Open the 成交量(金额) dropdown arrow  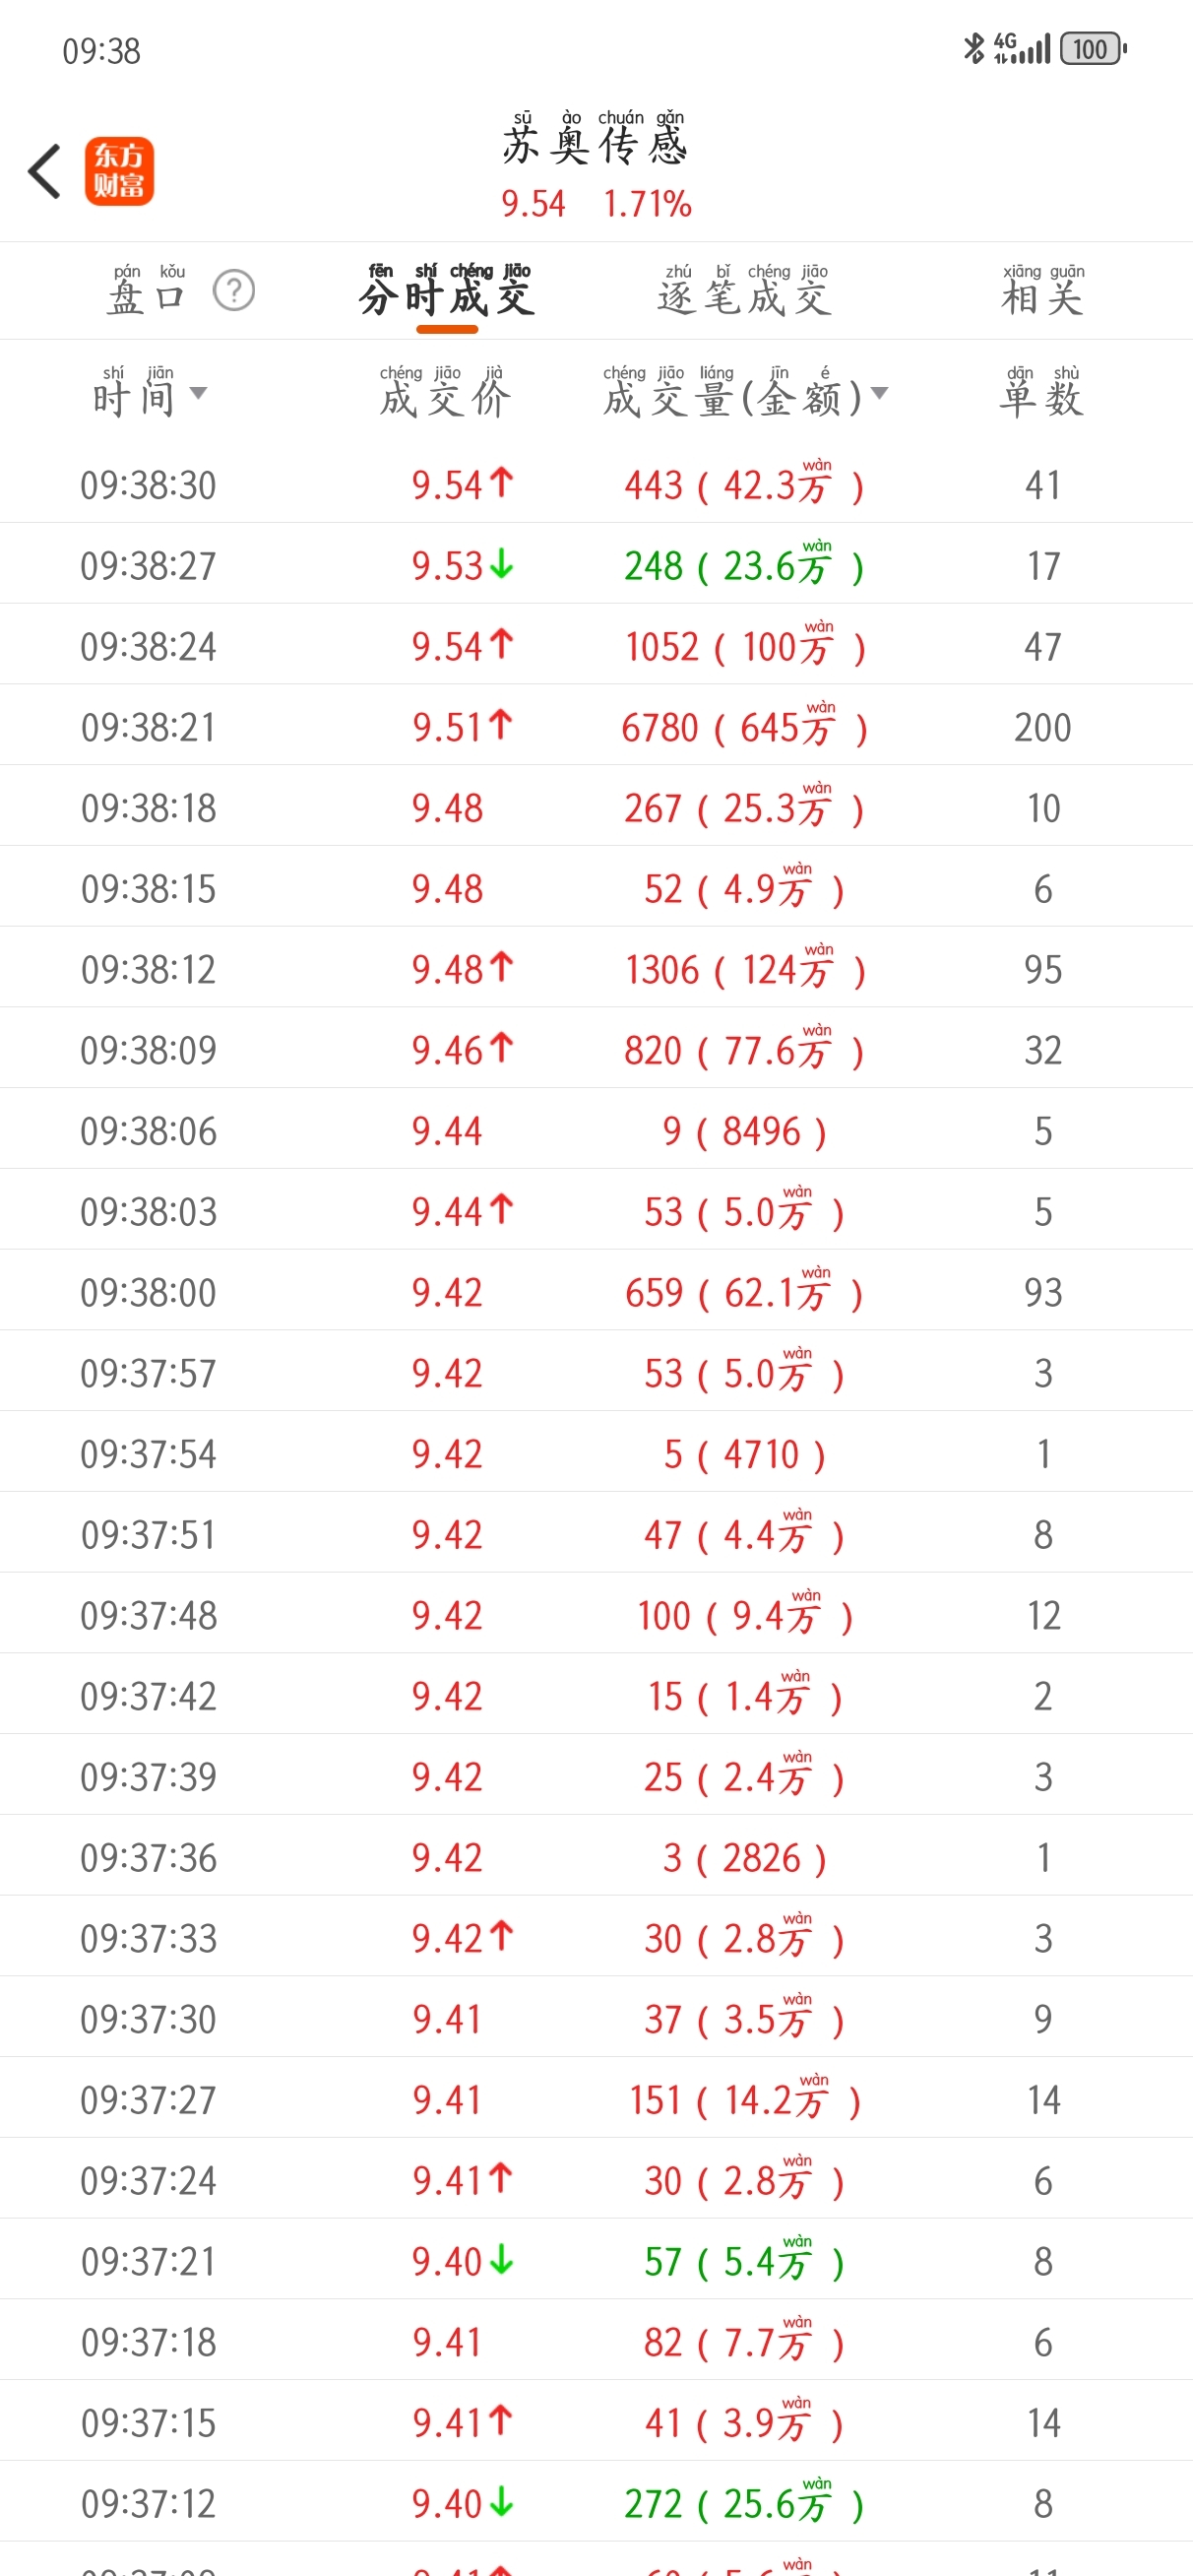coord(879,393)
